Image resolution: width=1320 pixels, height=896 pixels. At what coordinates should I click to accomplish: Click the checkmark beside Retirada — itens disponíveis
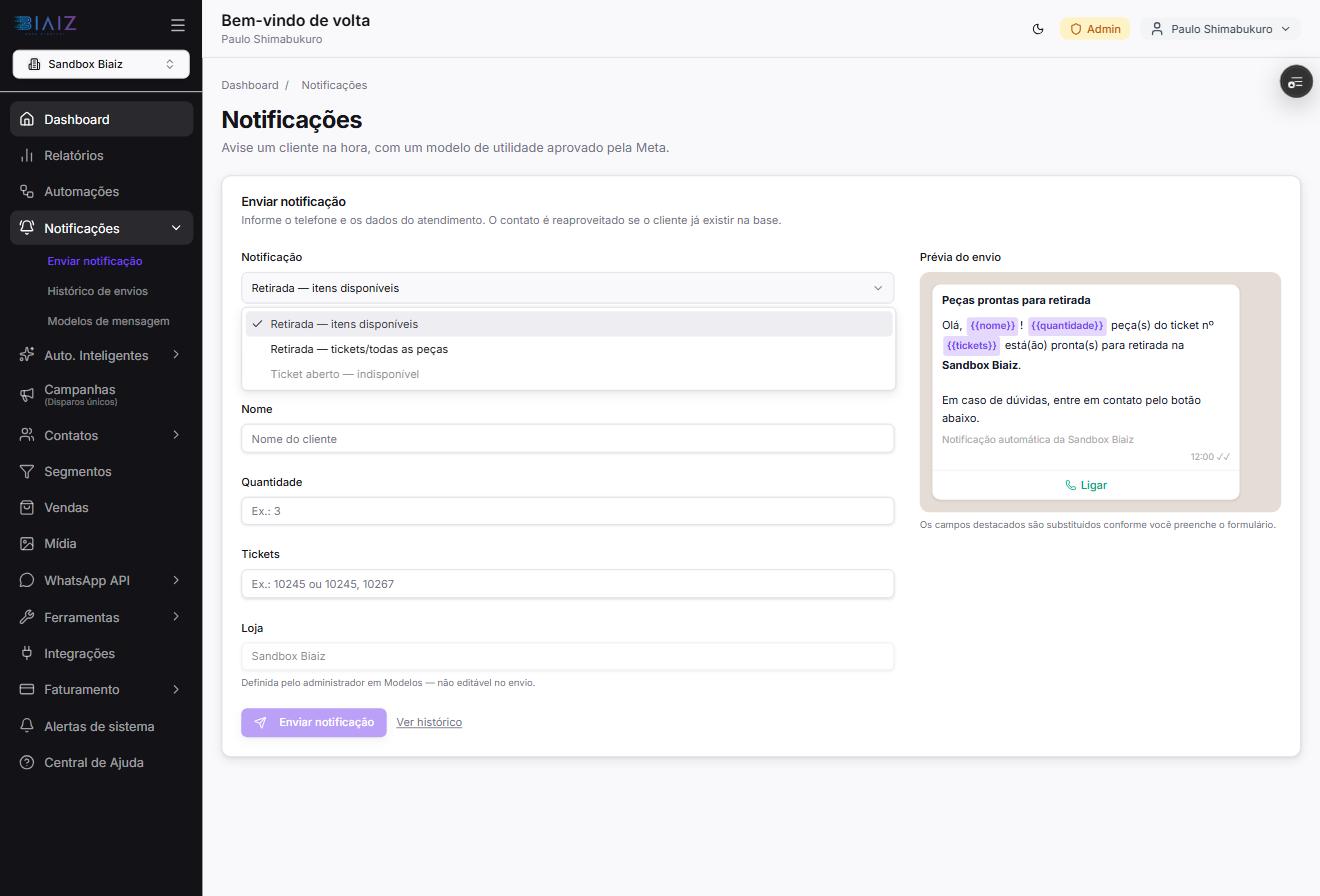pyautogui.click(x=258, y=324)
